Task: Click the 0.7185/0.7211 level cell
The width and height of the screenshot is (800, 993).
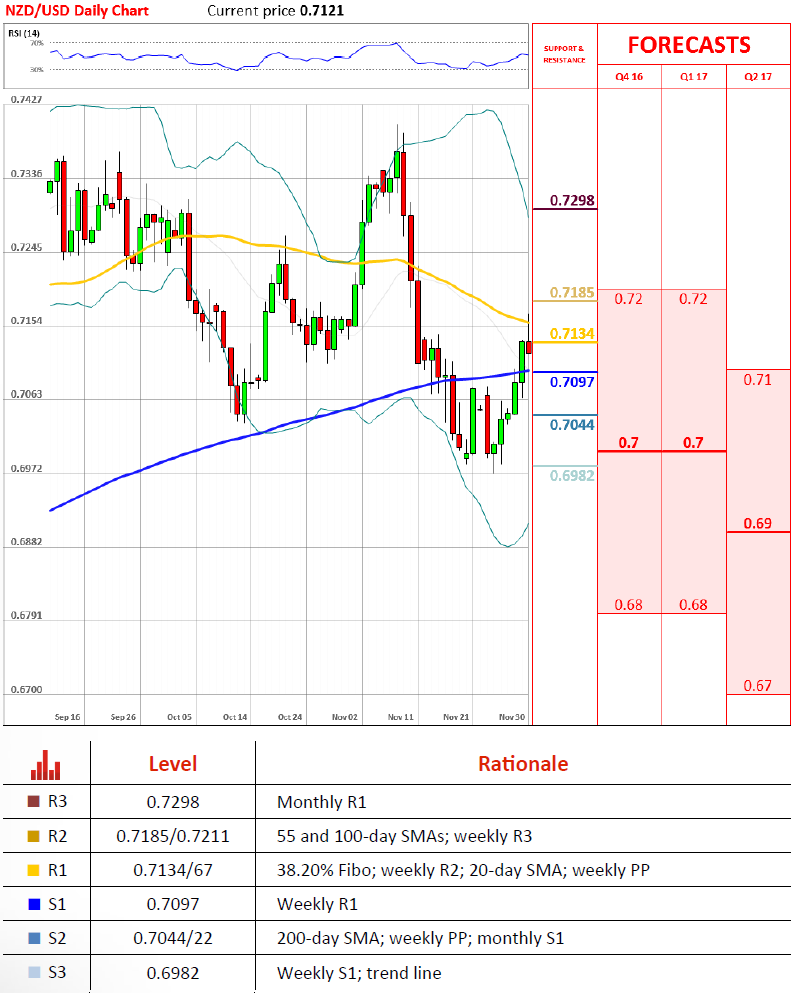Action: coord(173,837)
